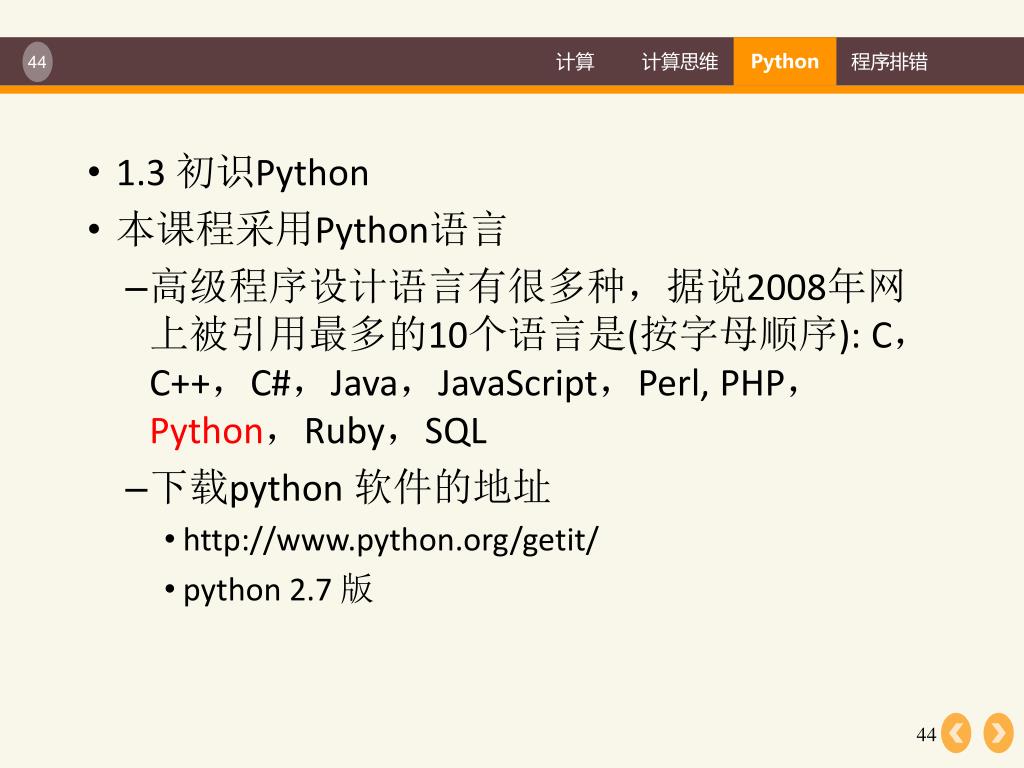This screenshot has height=768, width=1024.
Task: Click the word Java before JavaScript
Action: click(363, 383)
